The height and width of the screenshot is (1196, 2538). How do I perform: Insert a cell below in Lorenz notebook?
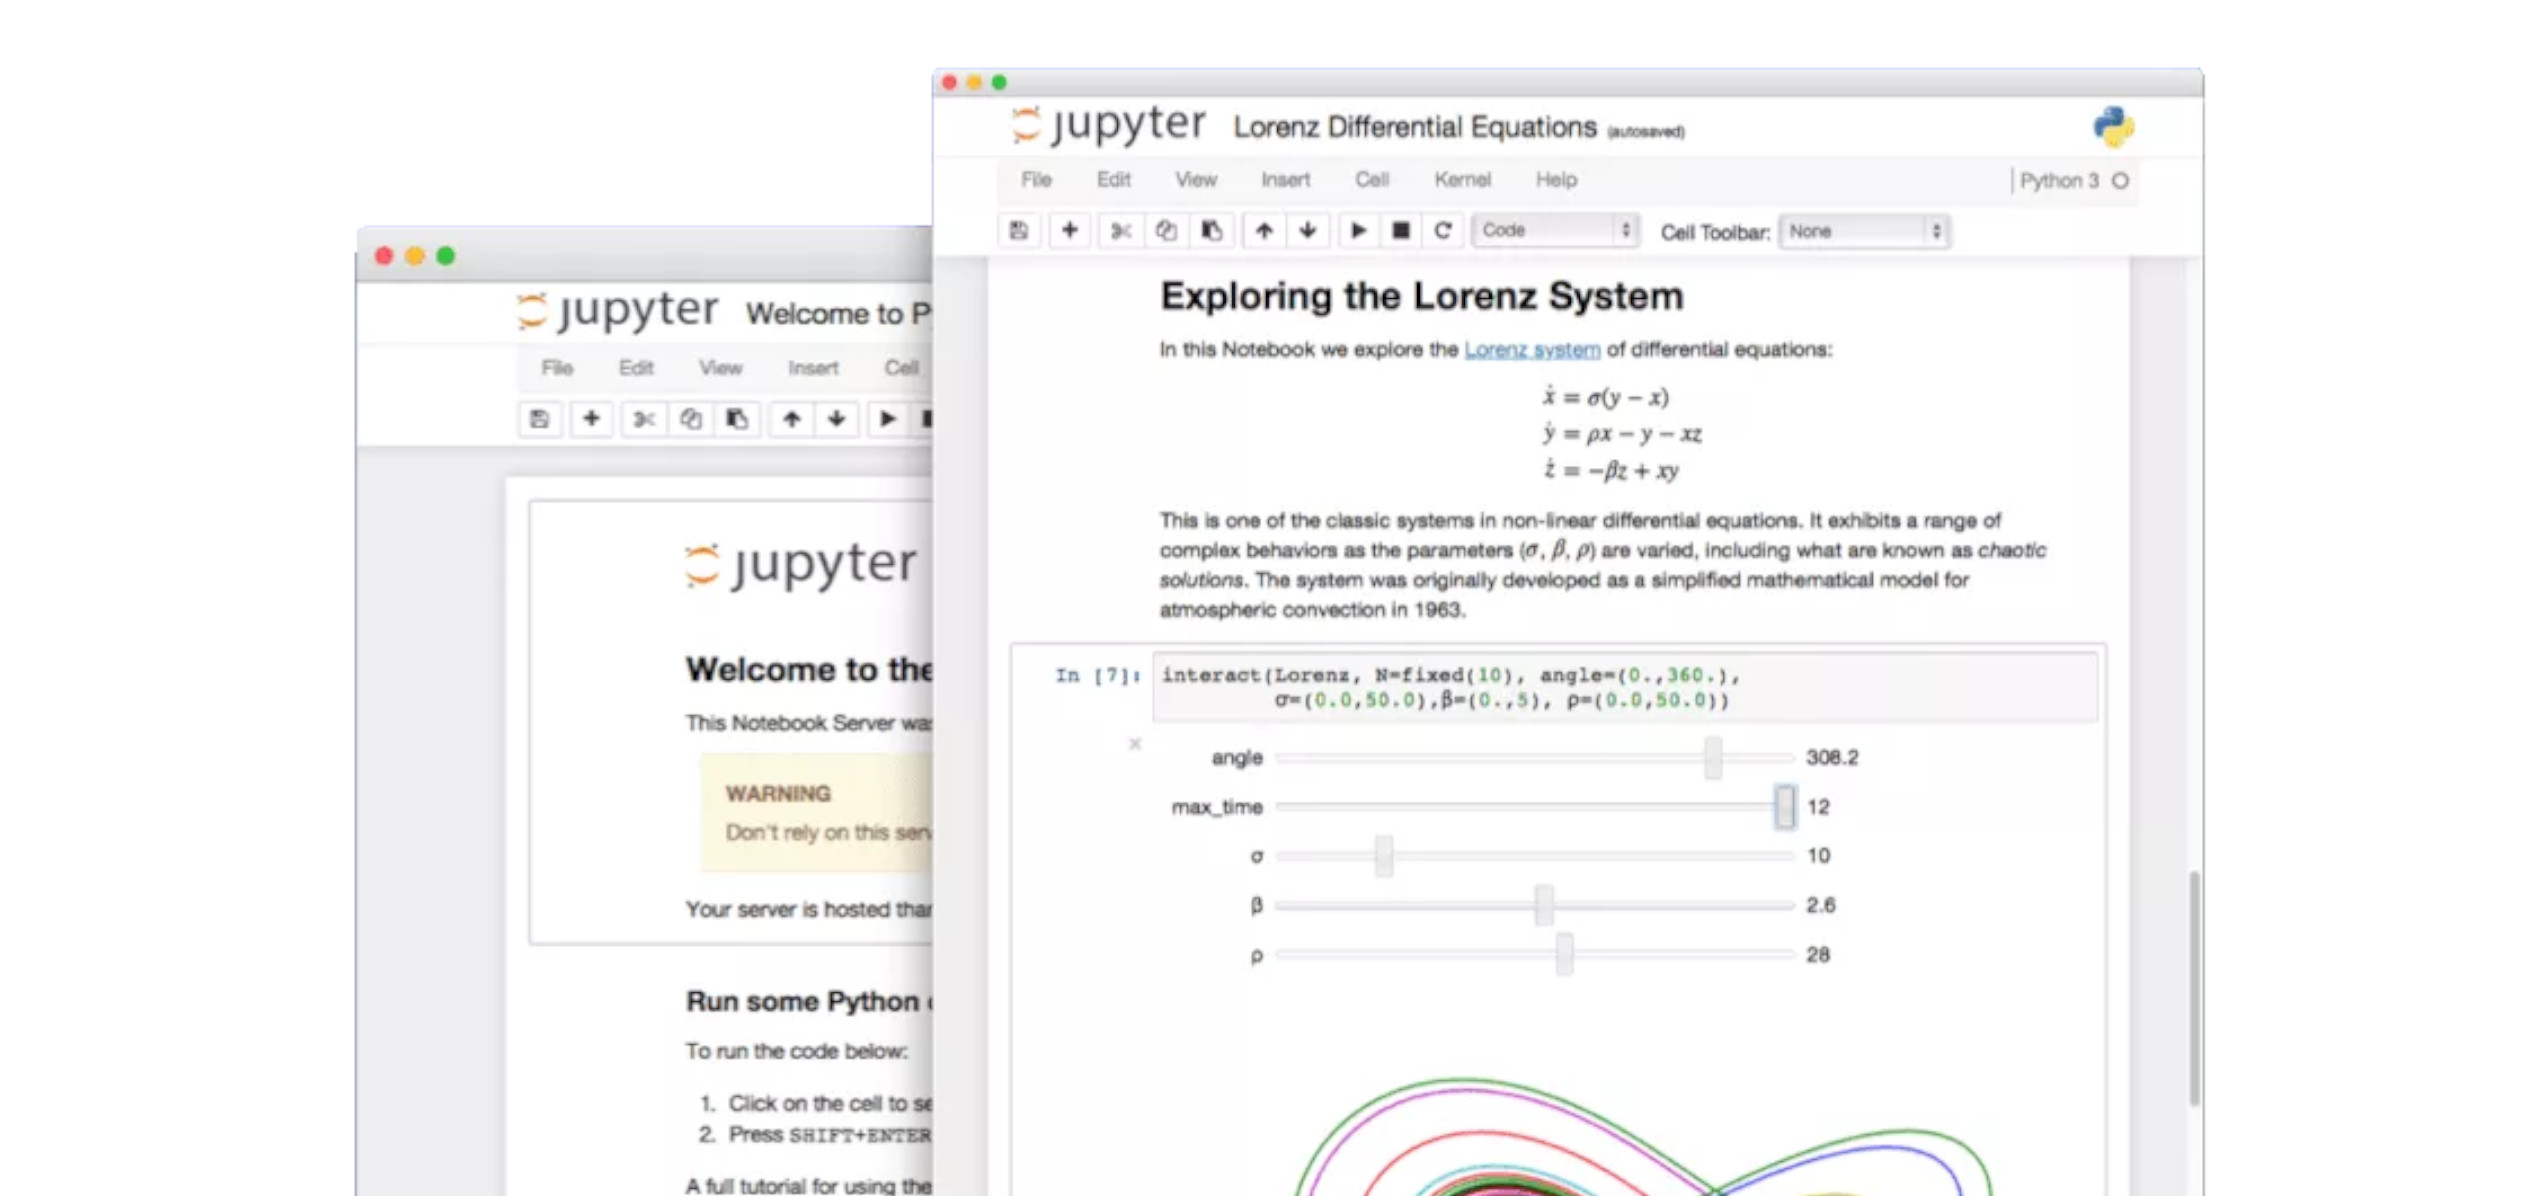click(1069, 231)
